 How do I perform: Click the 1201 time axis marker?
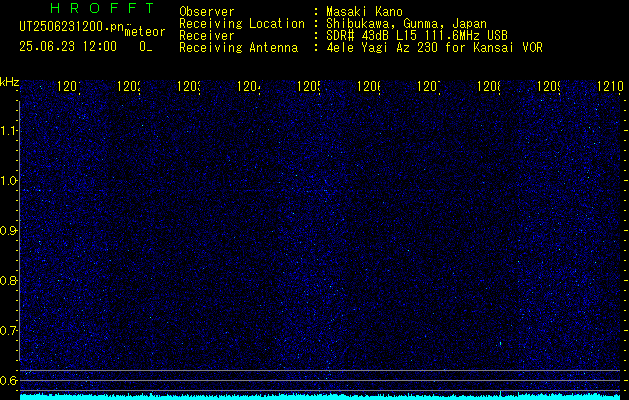click(69, 86)
